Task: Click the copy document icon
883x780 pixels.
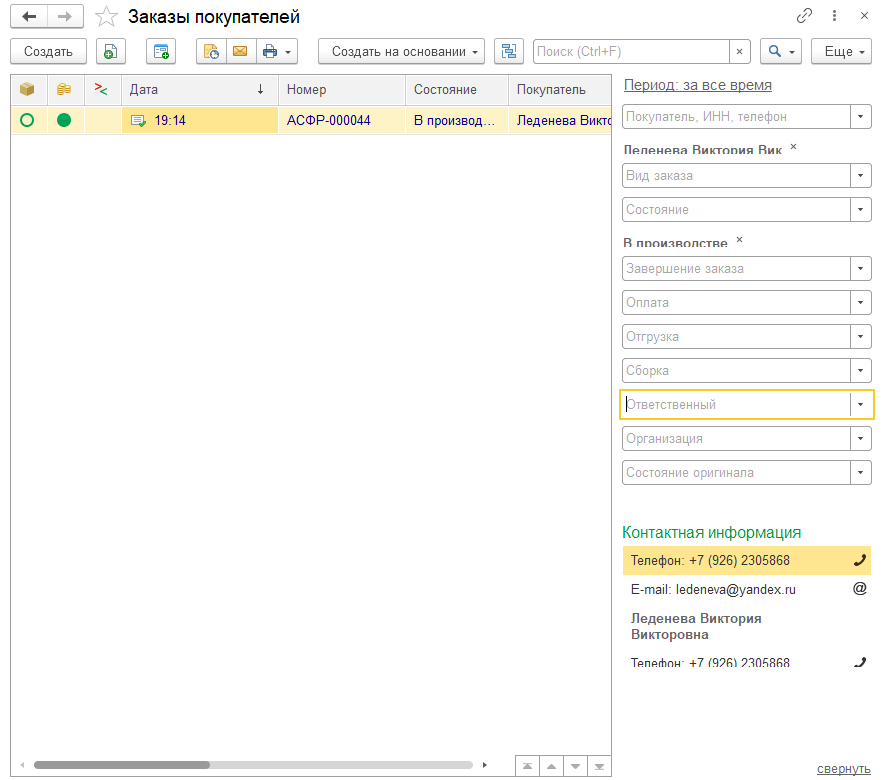Action: (x=111, y=52)
